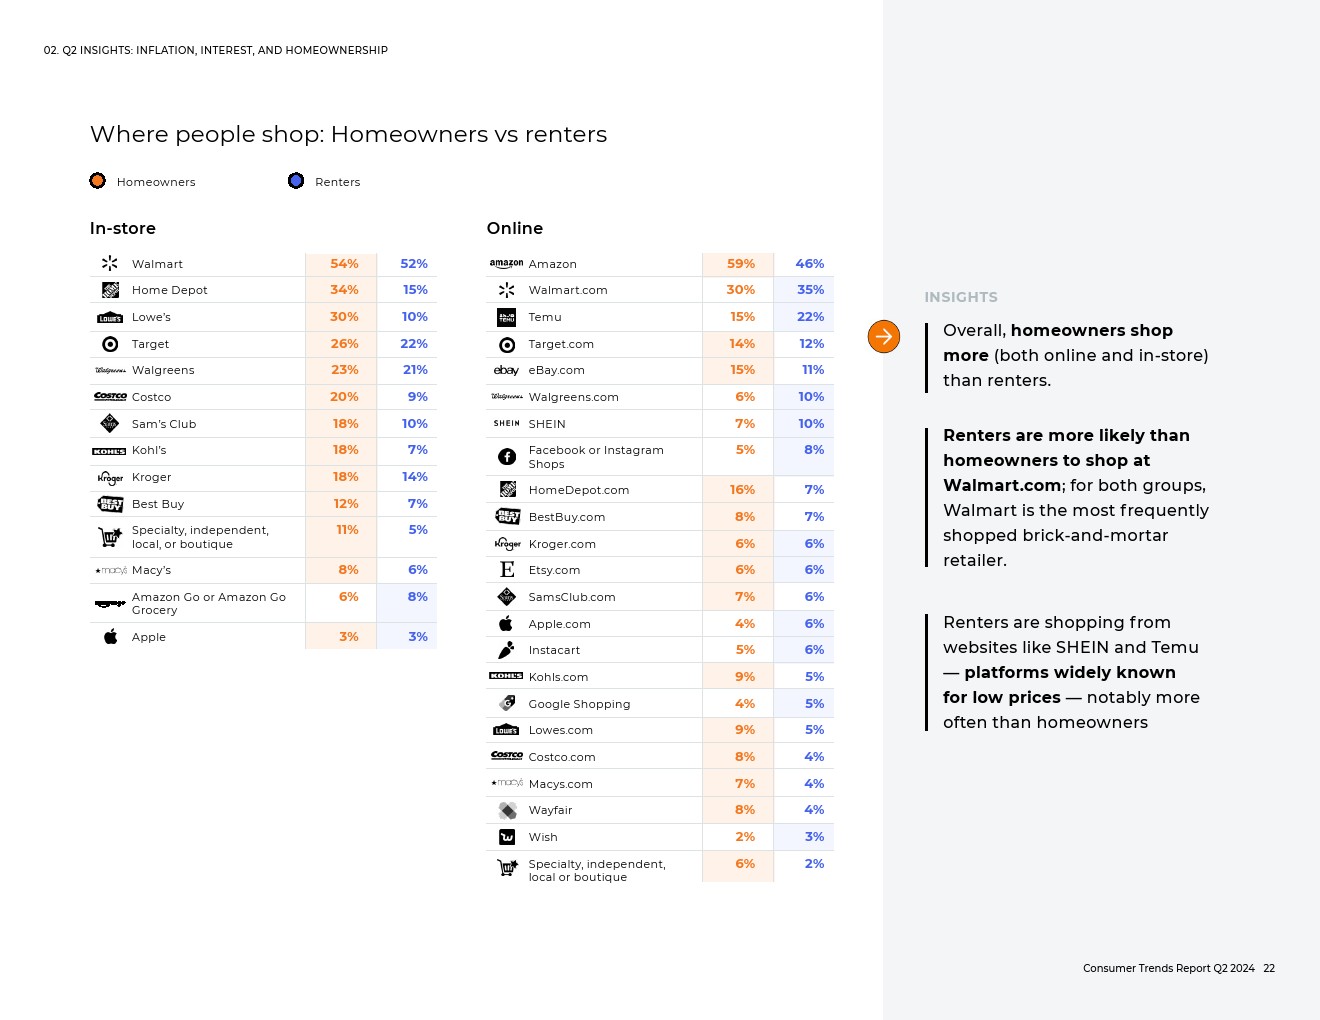Screen dimensions: 1320x1020
Task: Click the blue Renters legend dot
Action: [x=296, y=181]
